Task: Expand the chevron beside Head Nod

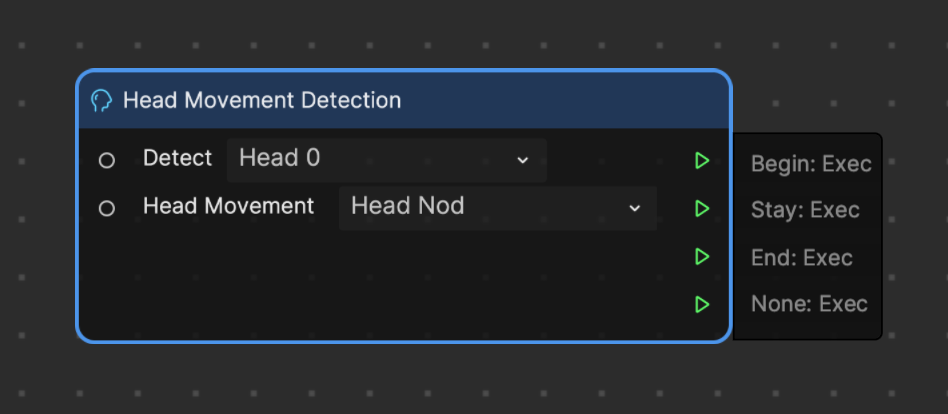Action: pyautogui.click(x=634, y=209)
